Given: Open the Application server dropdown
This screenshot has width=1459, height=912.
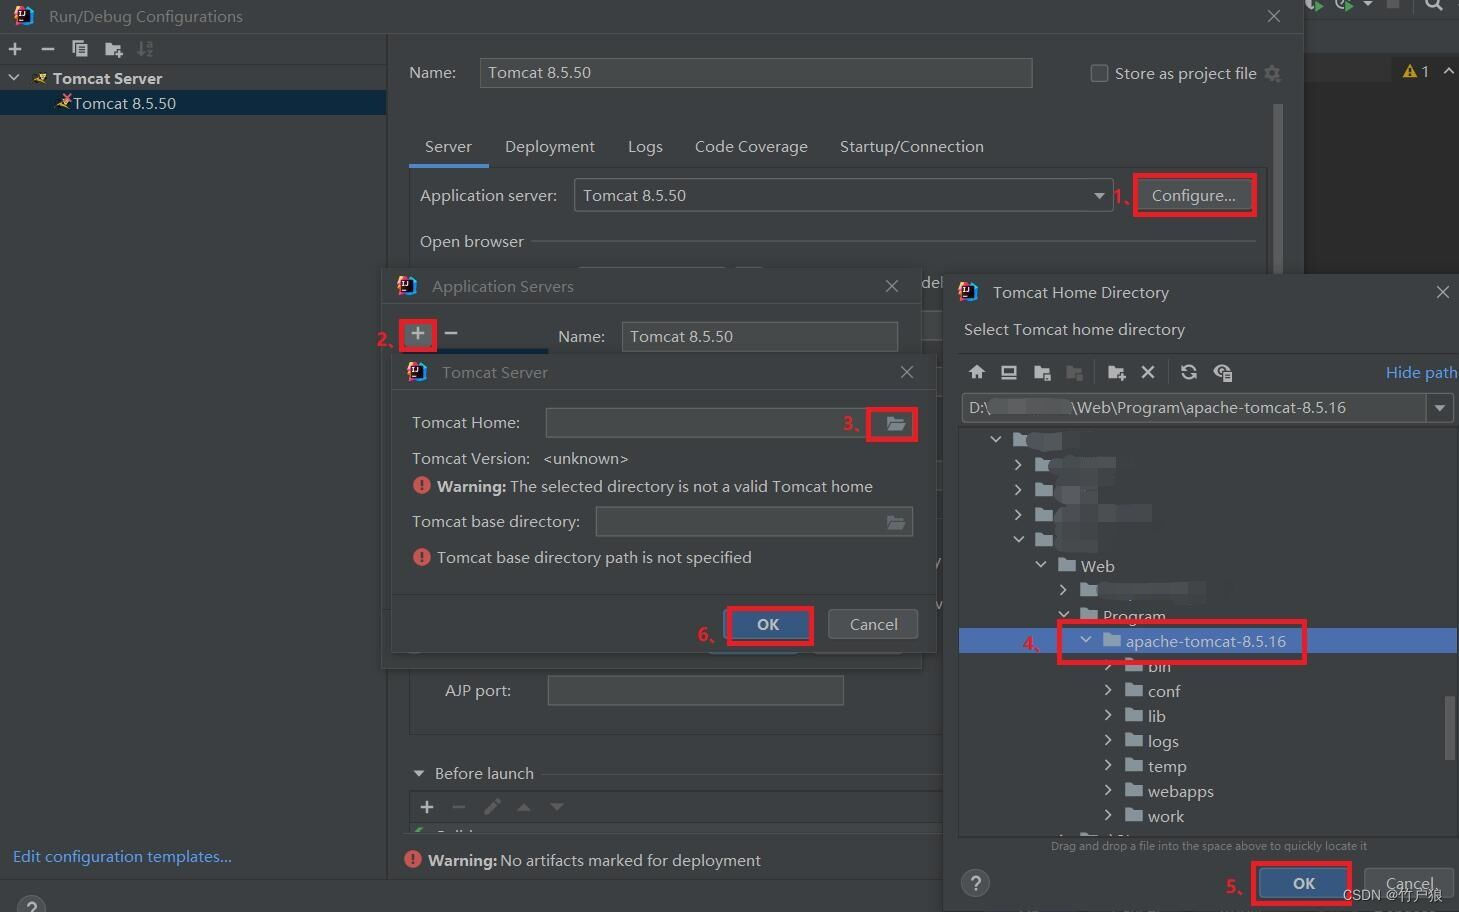Looking at the screenshot, I should (1099, 196).
